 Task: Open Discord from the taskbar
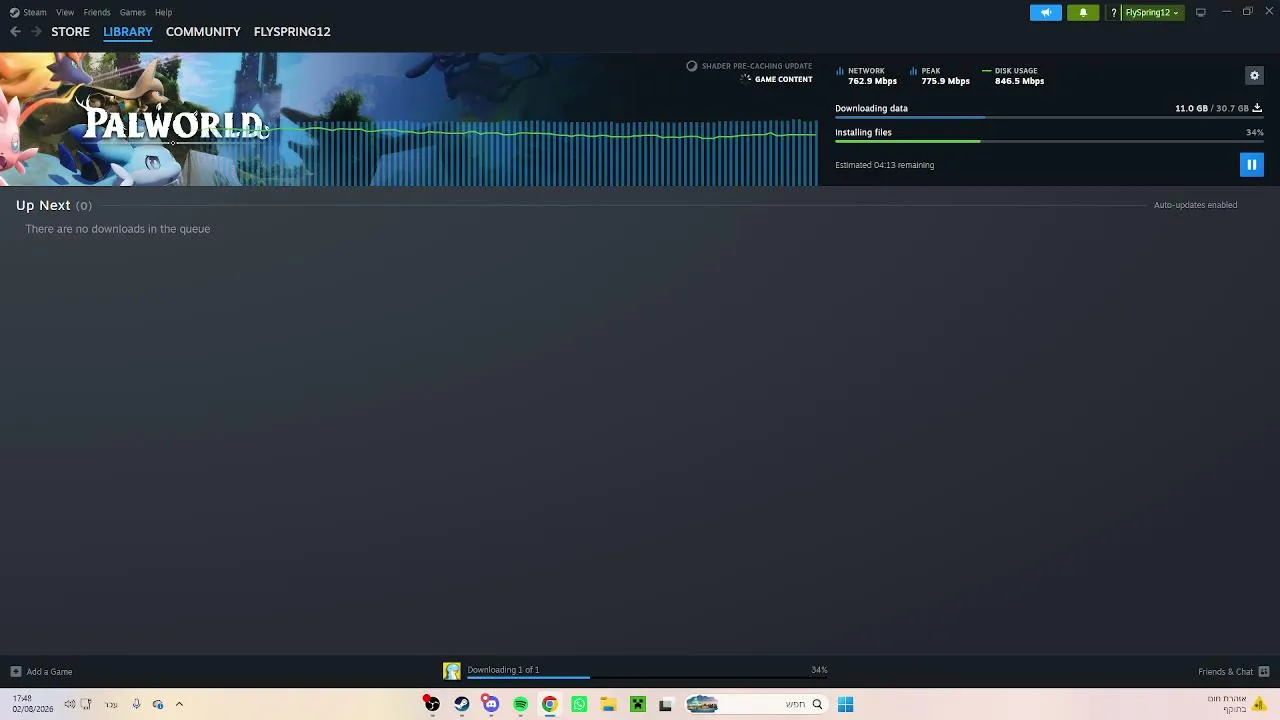coord(490,704)
